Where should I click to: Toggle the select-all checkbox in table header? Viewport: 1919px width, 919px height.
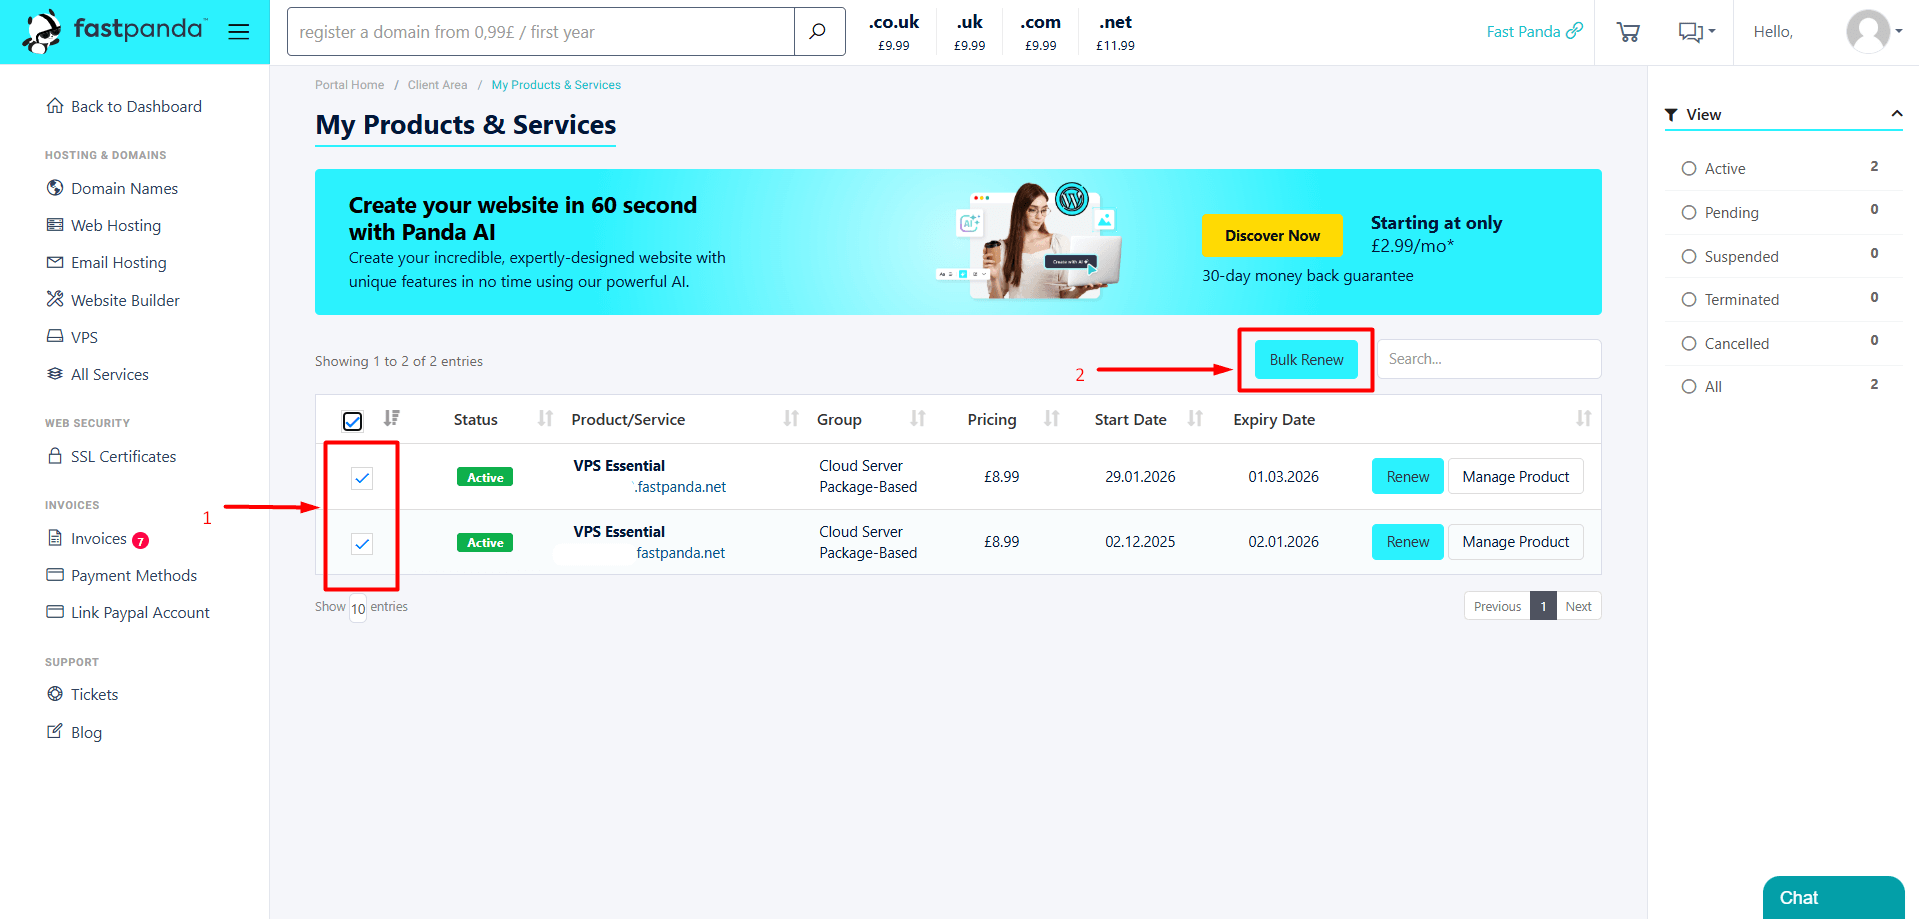tap(352, 421)
